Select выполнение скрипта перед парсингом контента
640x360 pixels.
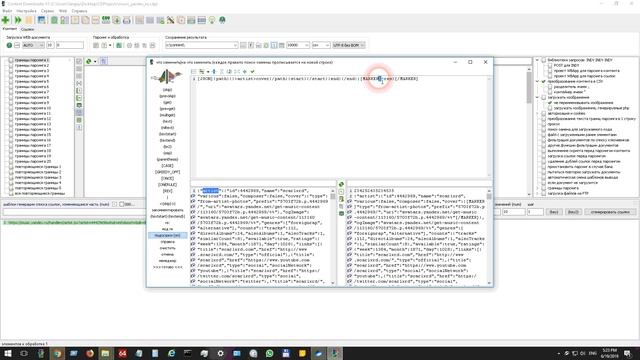click(589, 151)
